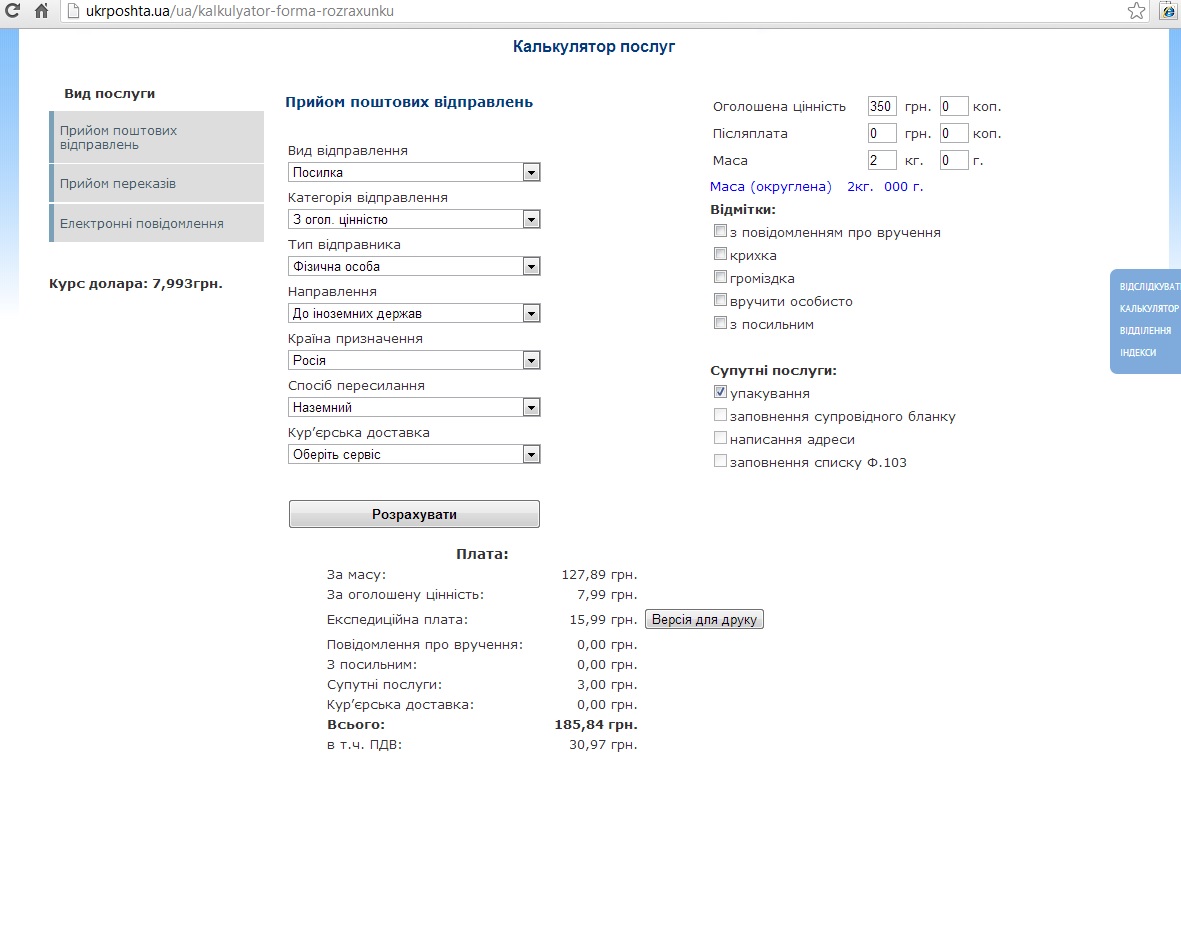The image size is (1181, 941).
Task: Tick the громіздка checkbox
Action: pyautogui.click(x=720, y=276)
